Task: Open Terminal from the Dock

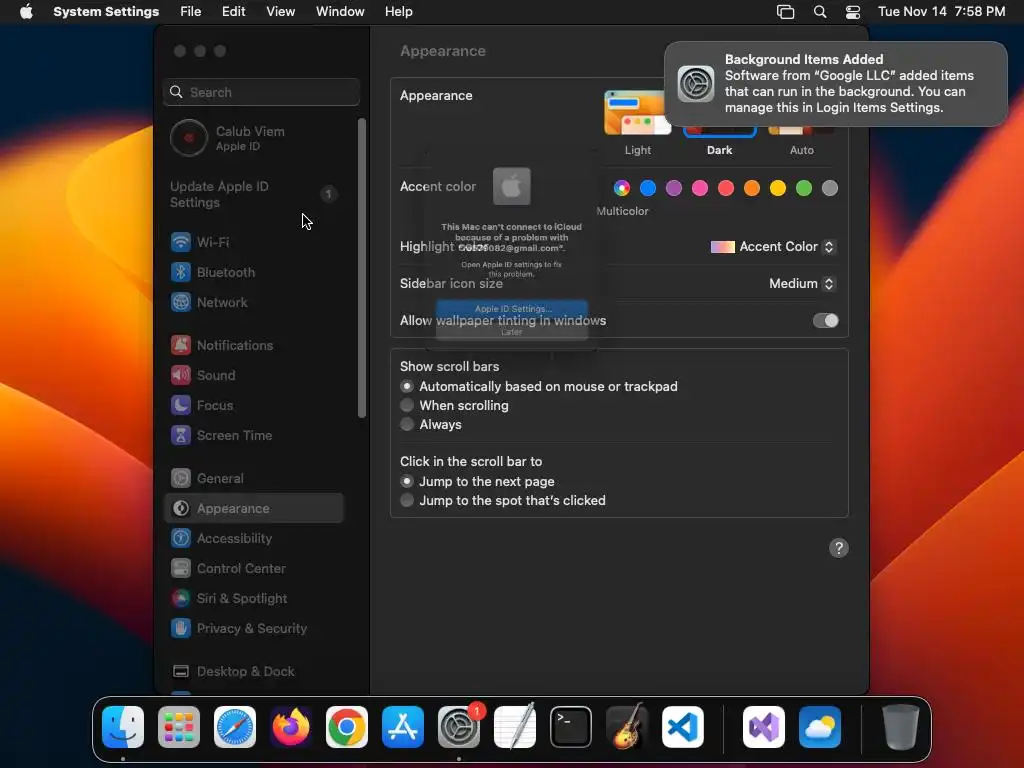Action: coord(571,727)
